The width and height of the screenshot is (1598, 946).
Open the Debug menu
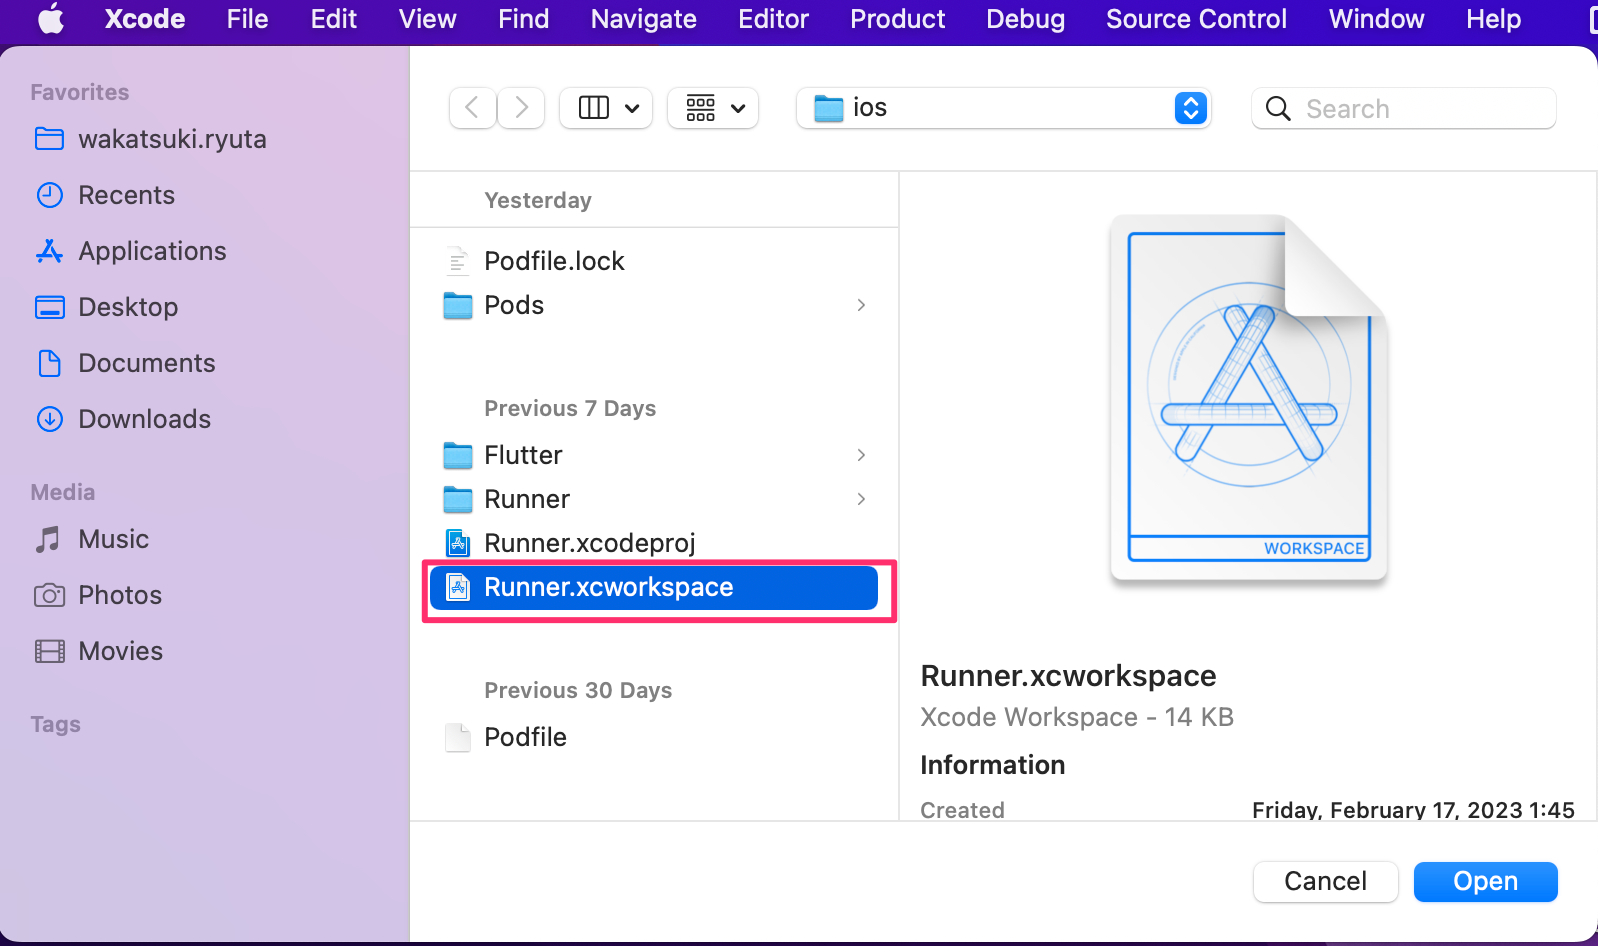[x=1025, y=19]
